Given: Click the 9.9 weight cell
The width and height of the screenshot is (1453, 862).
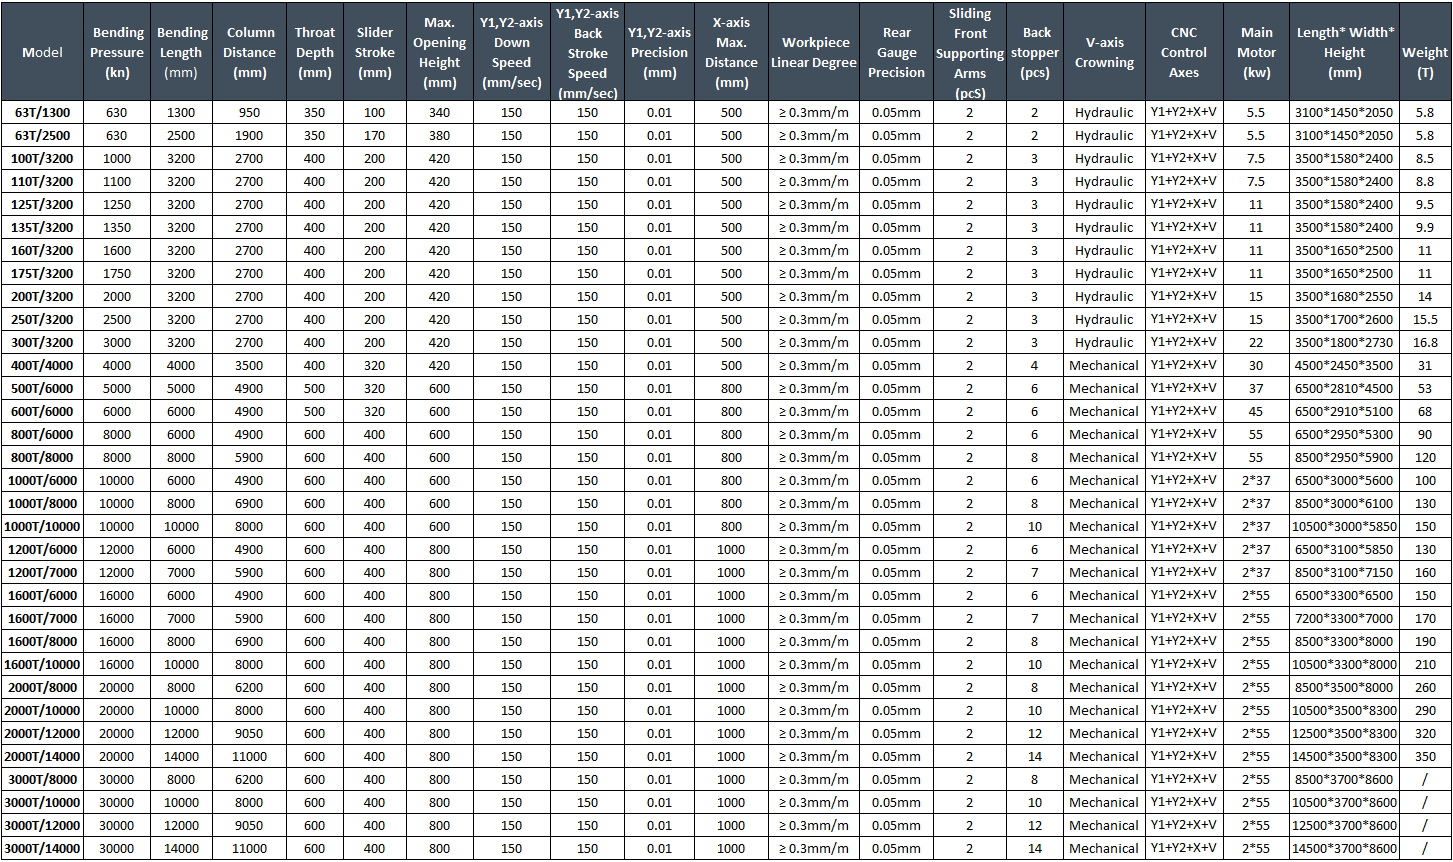Looking at the screenshot, I should click(1425, 228).
